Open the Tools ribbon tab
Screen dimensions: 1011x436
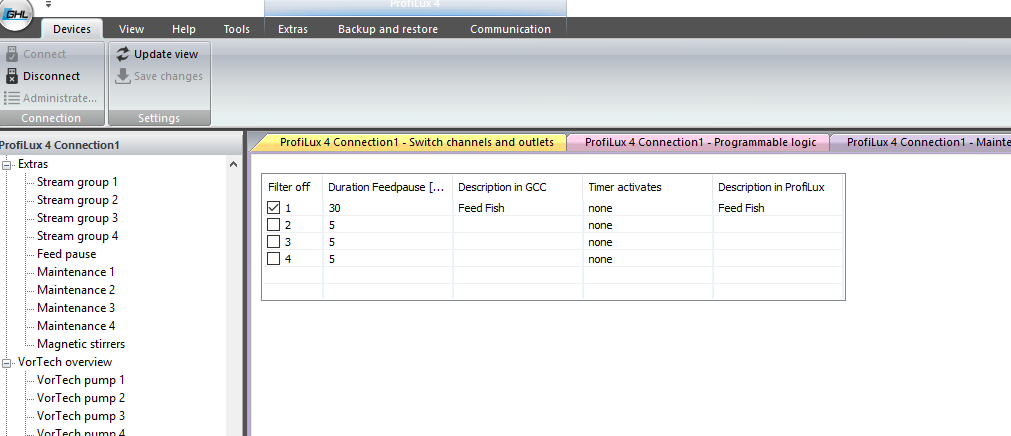click(x=237, y=29)
